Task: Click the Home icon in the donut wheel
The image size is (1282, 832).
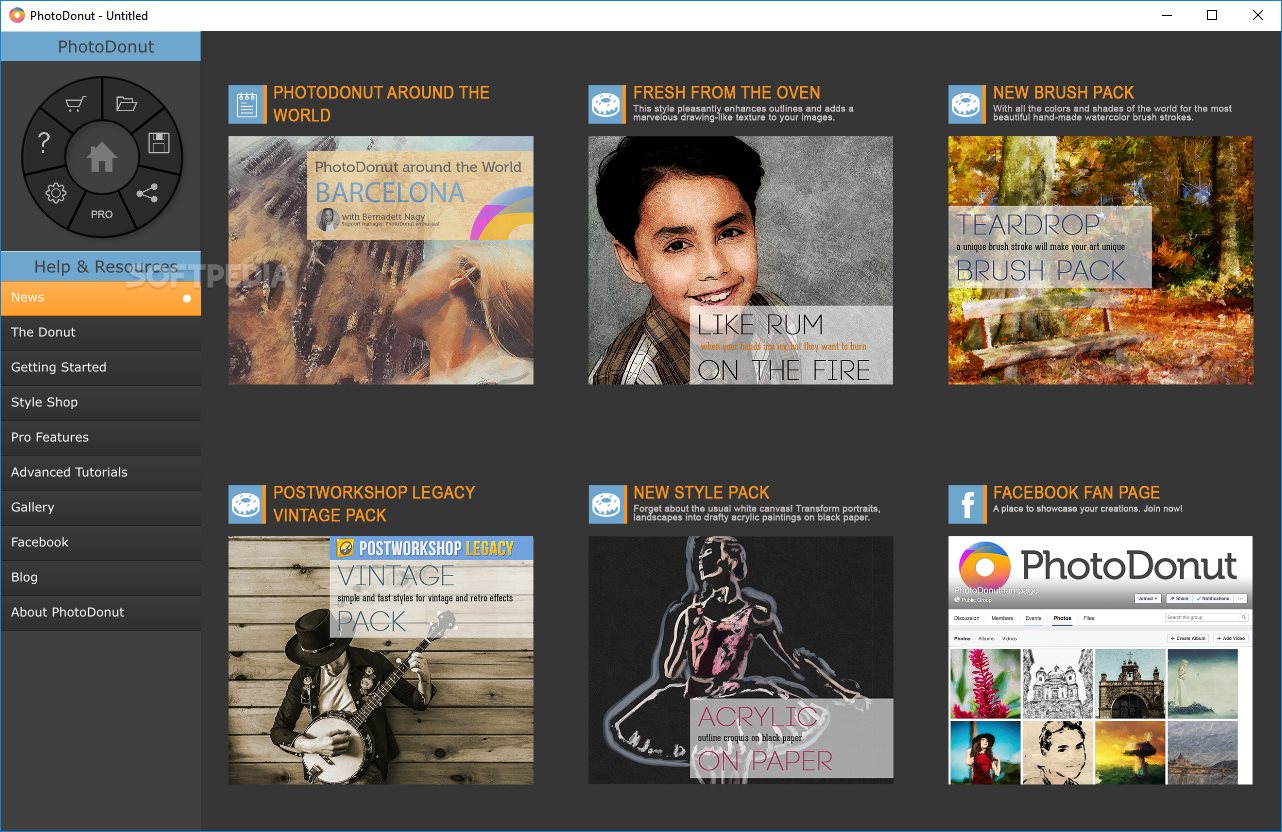Action: click(x=101, y=157)
